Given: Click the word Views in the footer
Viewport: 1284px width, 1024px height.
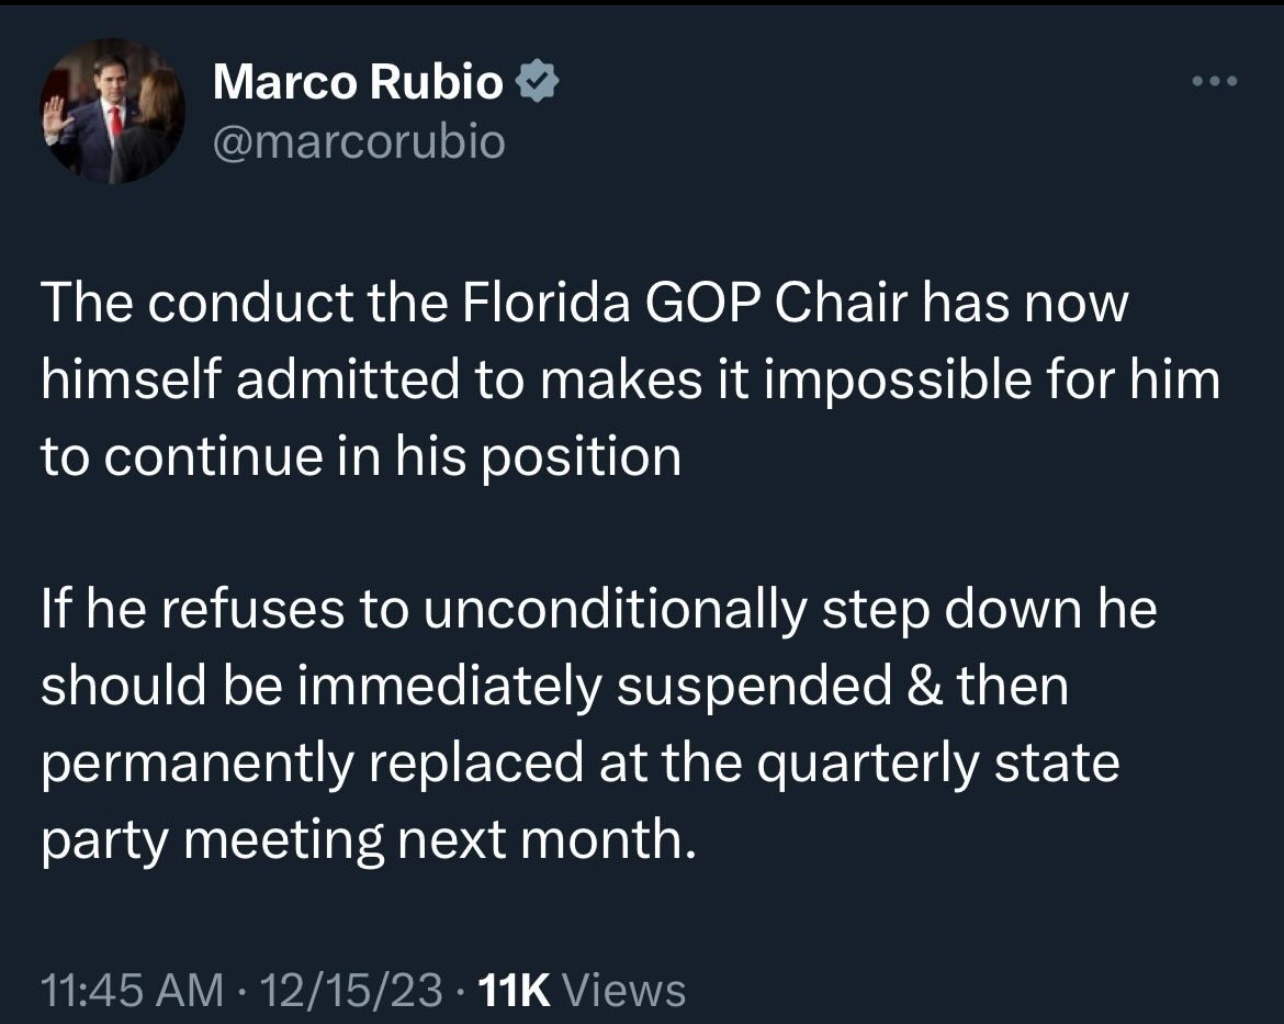Looking at the screenshot, I should 625,990.
